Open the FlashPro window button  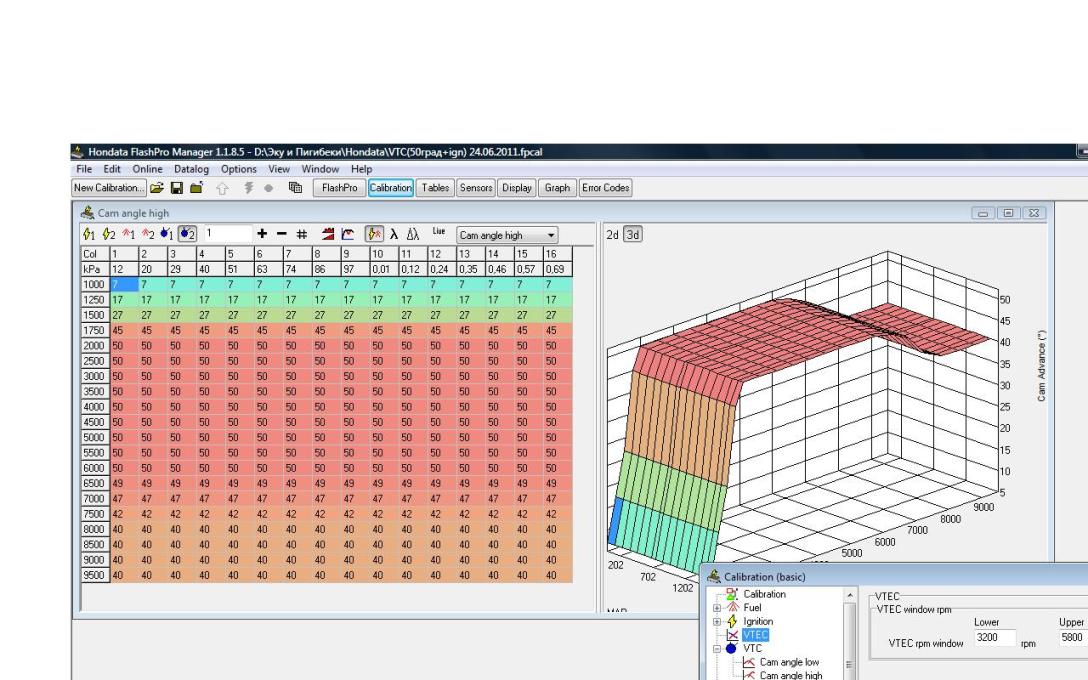point(339,188)
